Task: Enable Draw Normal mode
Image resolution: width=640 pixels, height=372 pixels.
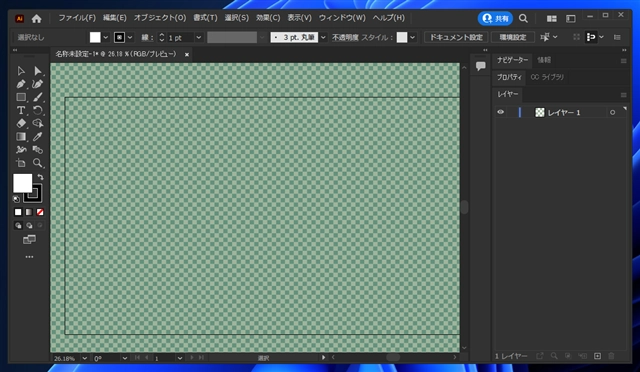Action: coord(18,225)
